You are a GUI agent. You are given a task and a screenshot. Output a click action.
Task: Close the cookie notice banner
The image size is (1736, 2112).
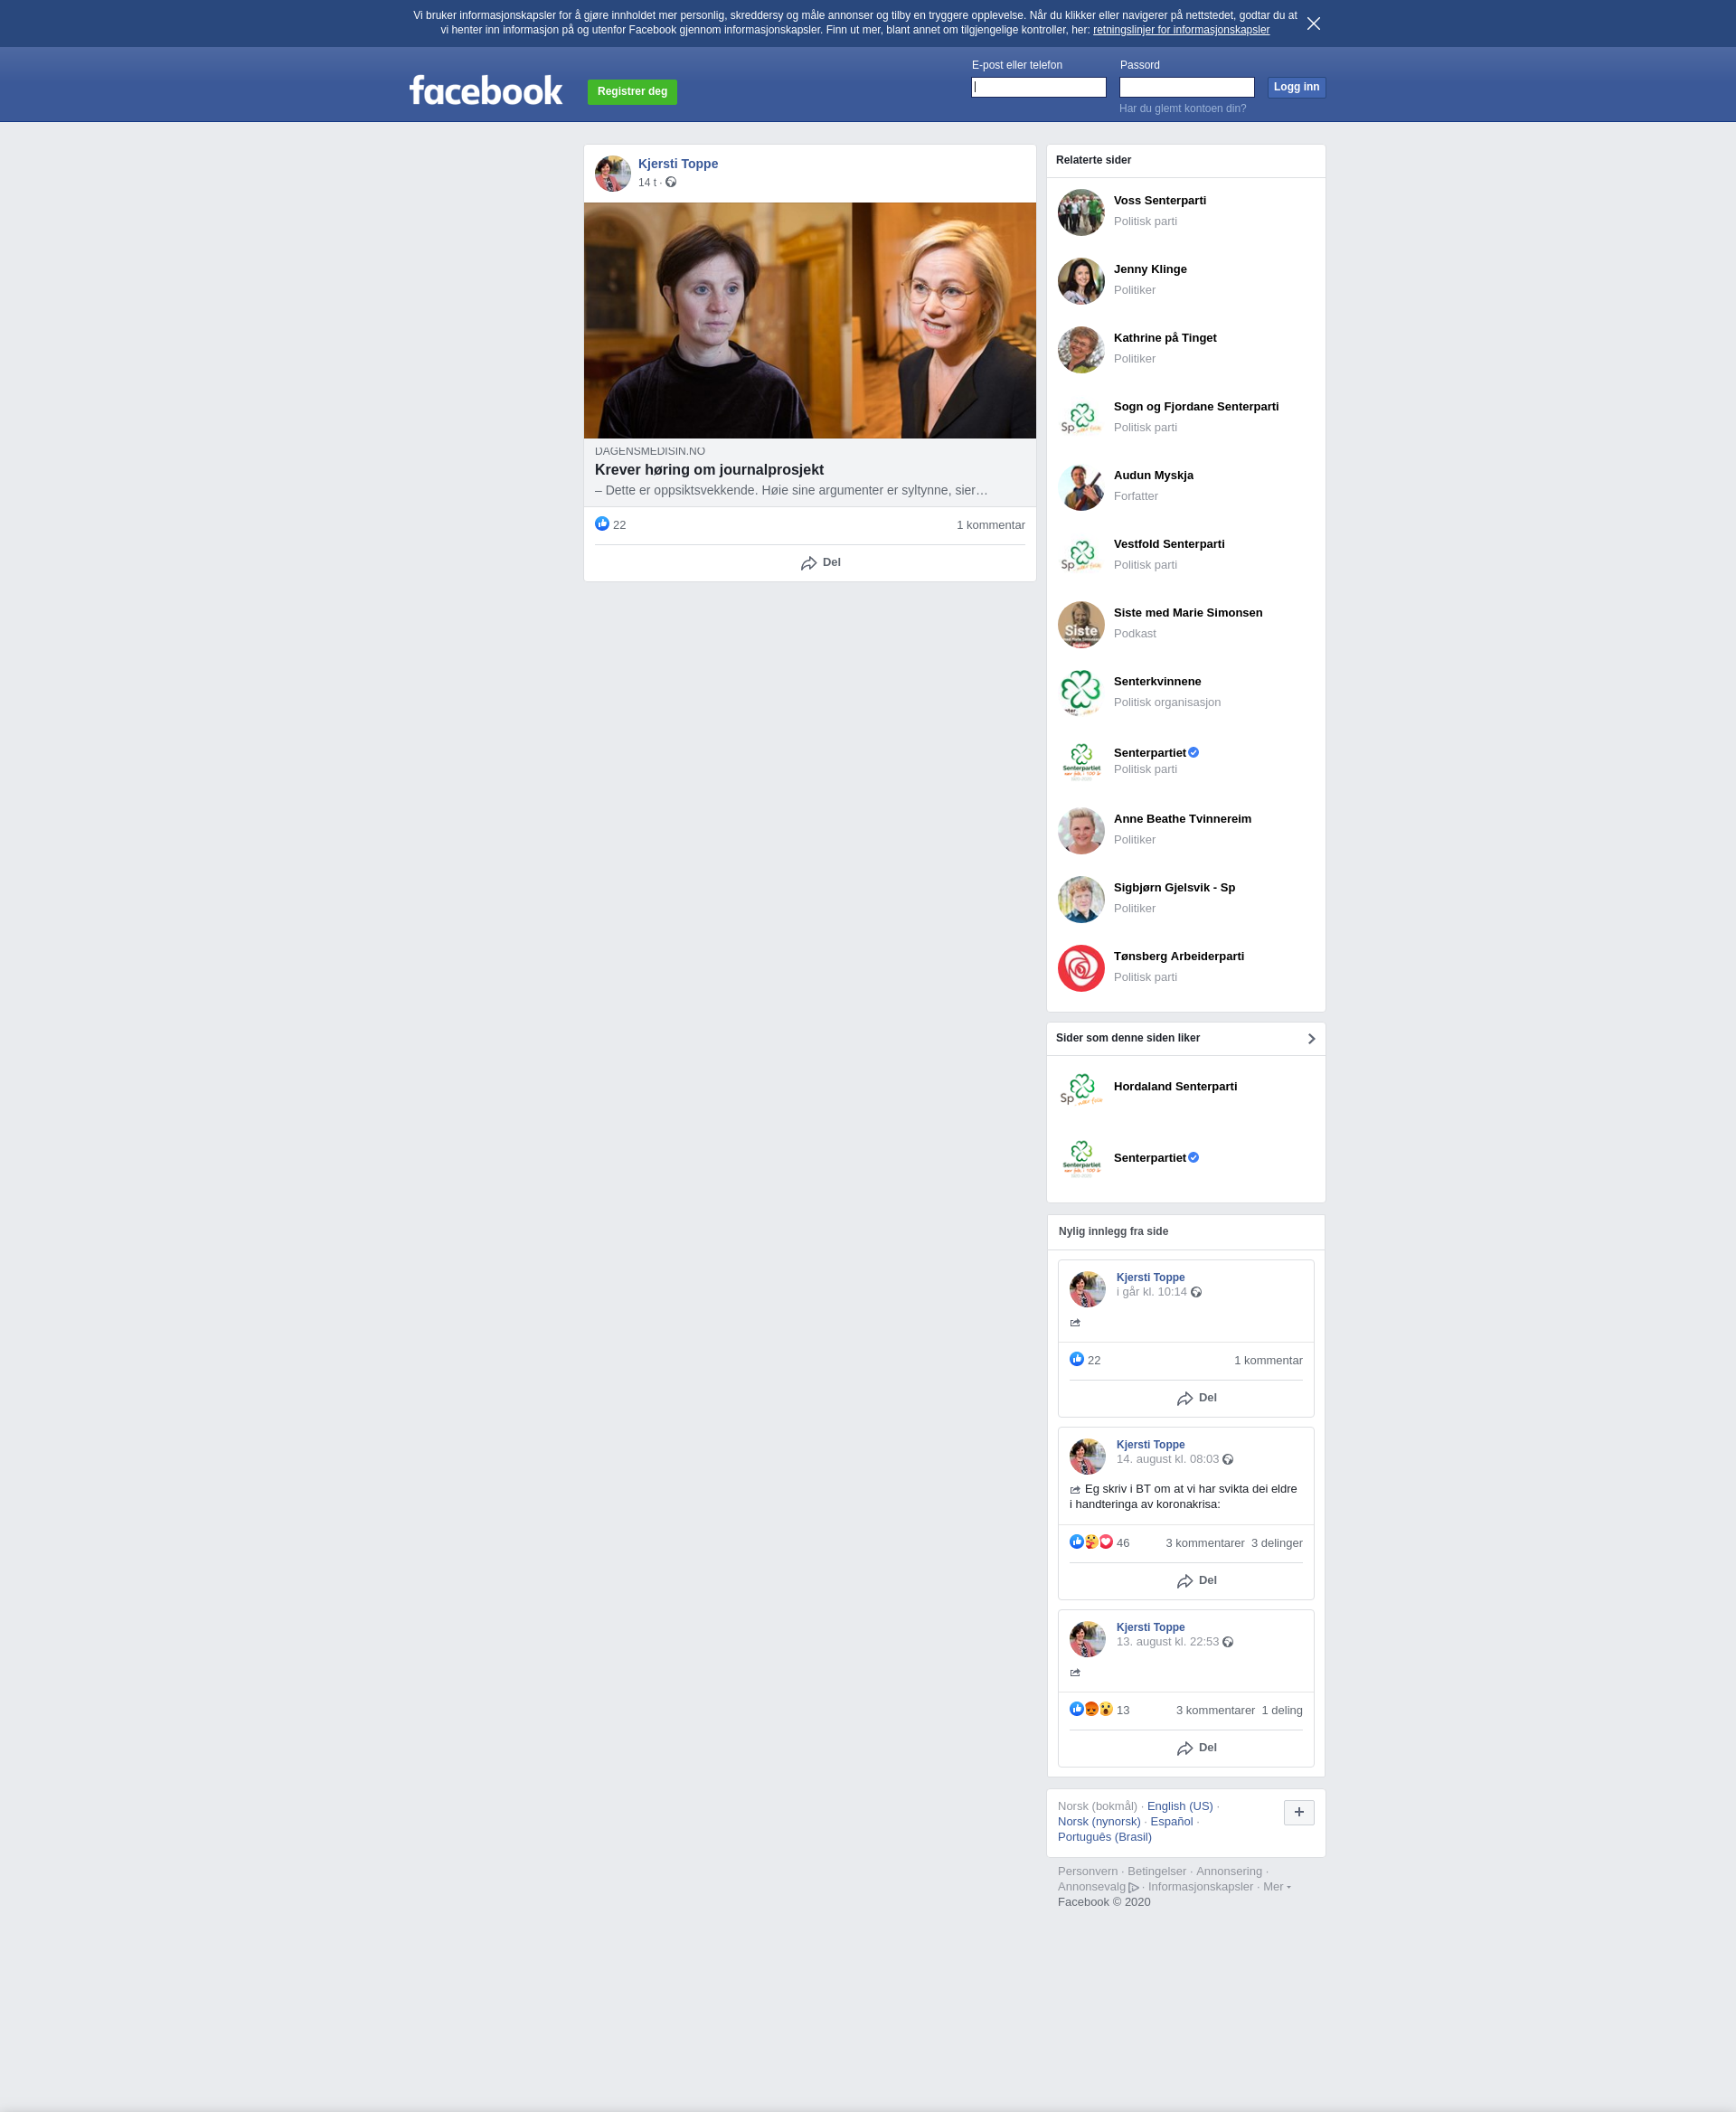pyautogui.click(x=1313, y=23)
